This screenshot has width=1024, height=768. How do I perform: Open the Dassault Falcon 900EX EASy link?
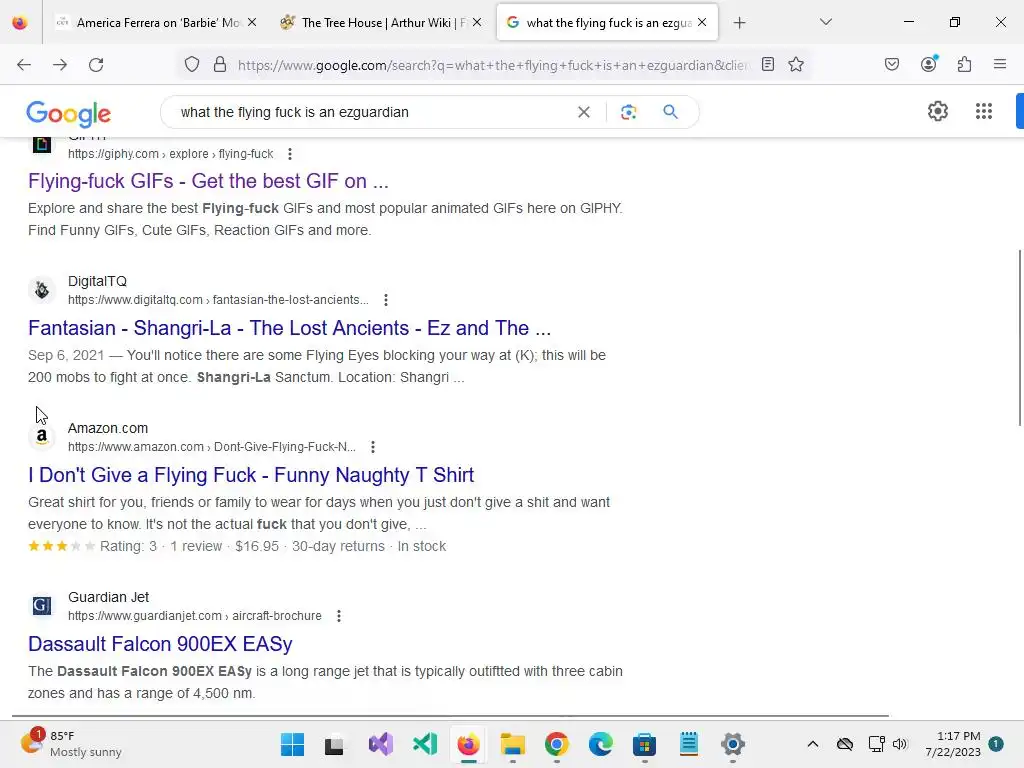[x=160, y=644]
